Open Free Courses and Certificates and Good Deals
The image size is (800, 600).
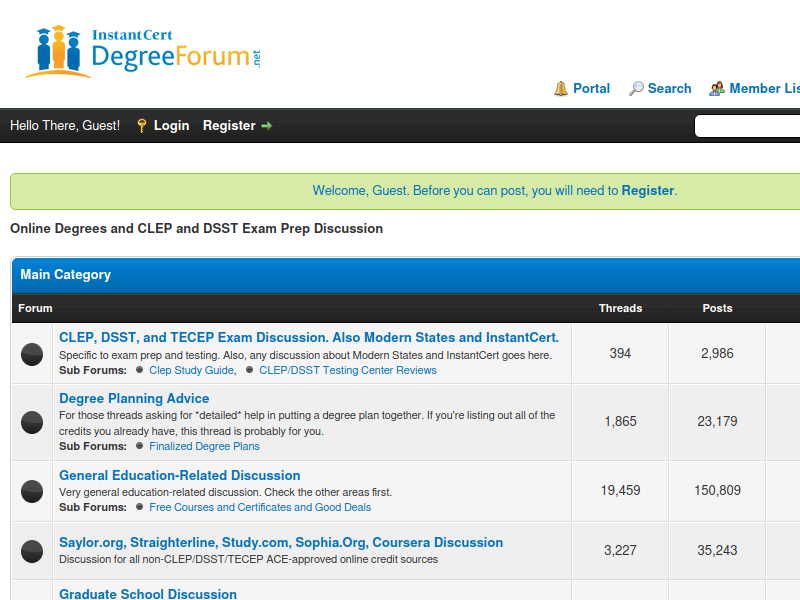tap(260, 508)
